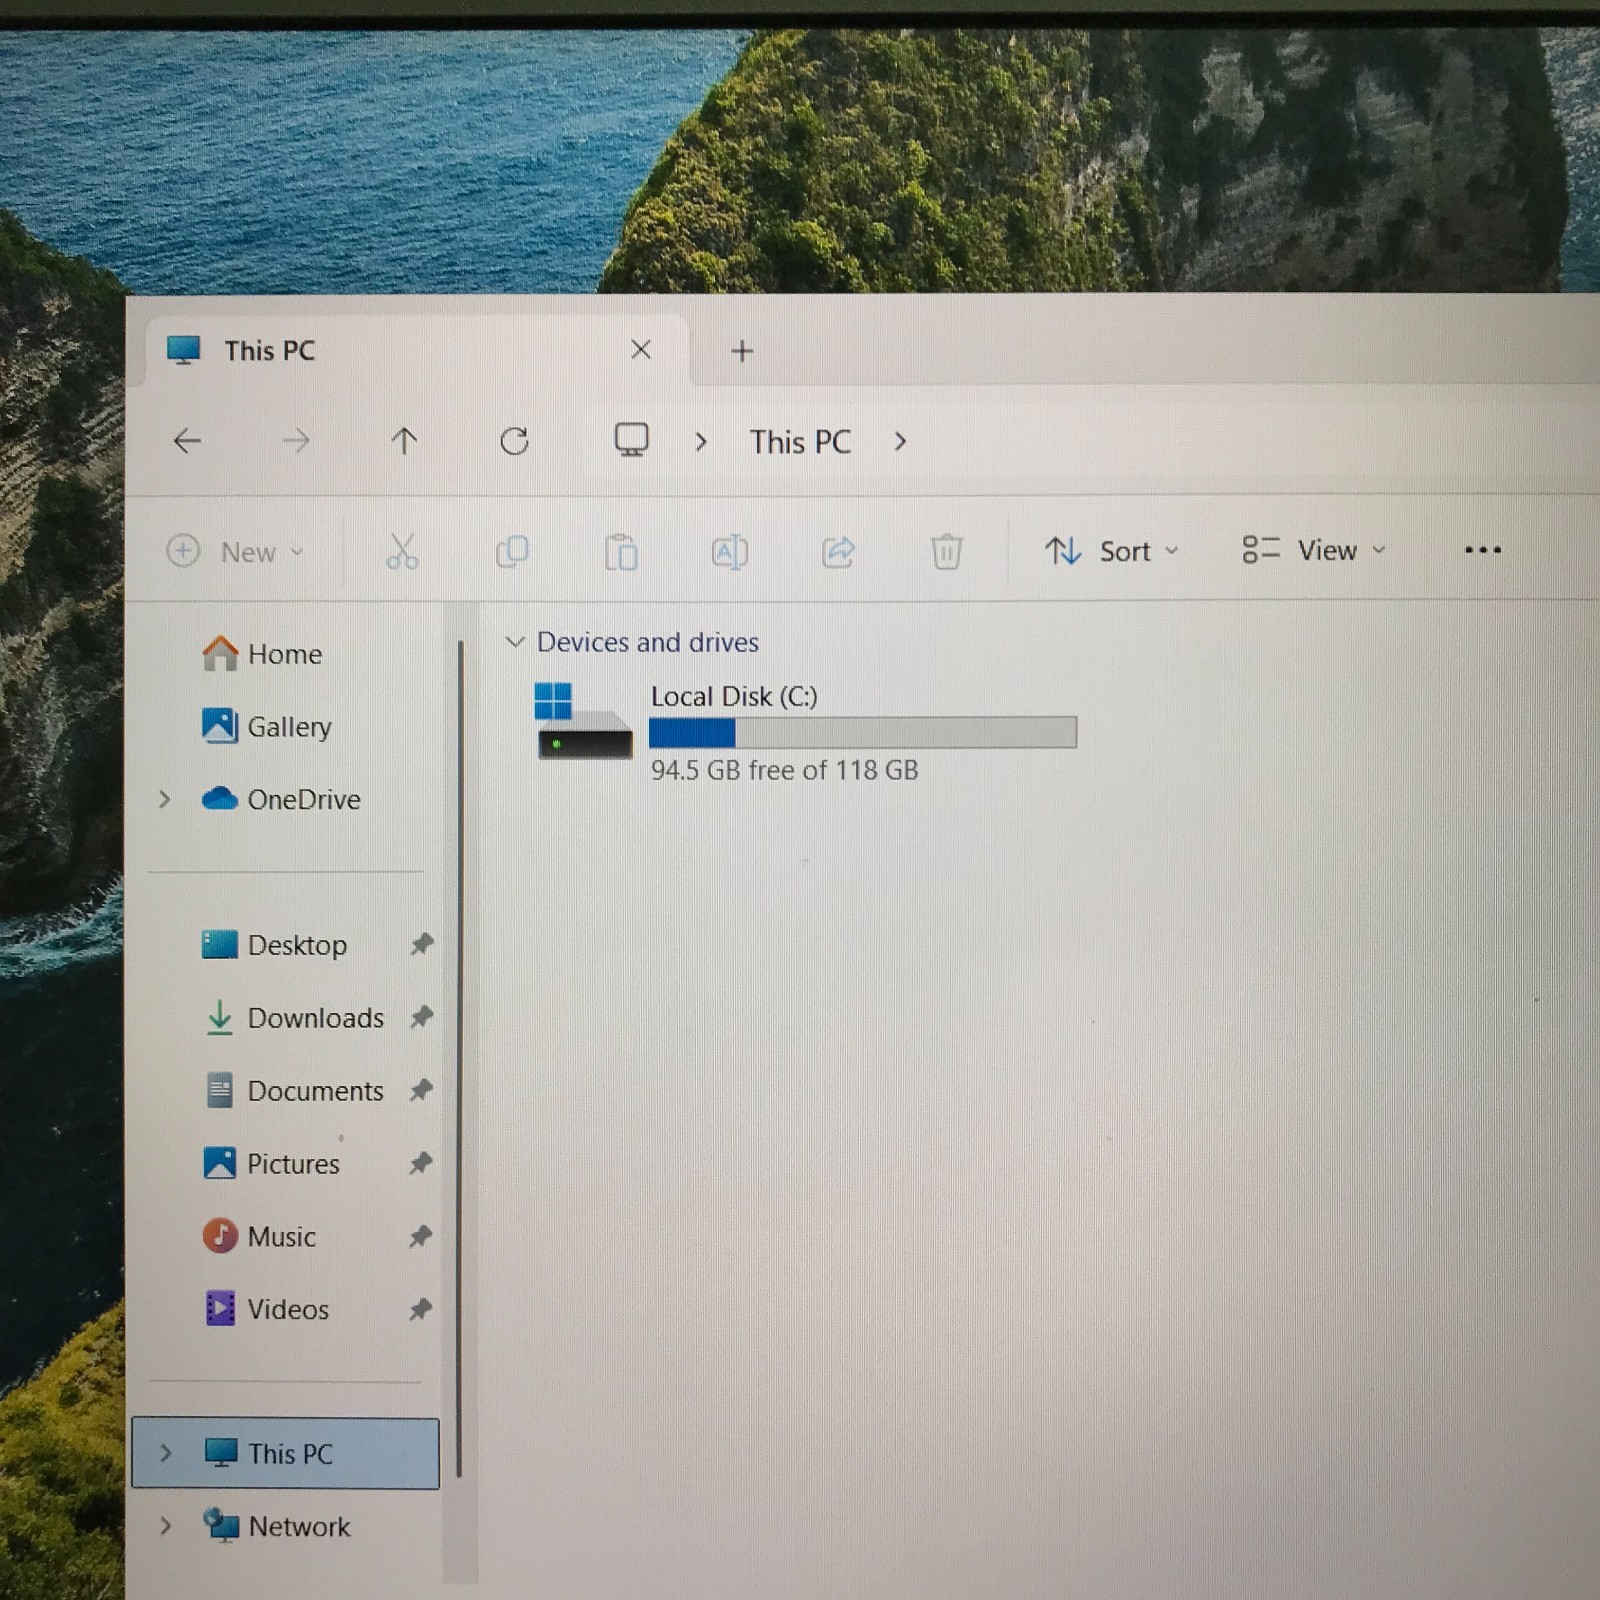Click the monitor icon in address bar
The height and width of the screenshot is (1600, 1600).
(631, 440)
